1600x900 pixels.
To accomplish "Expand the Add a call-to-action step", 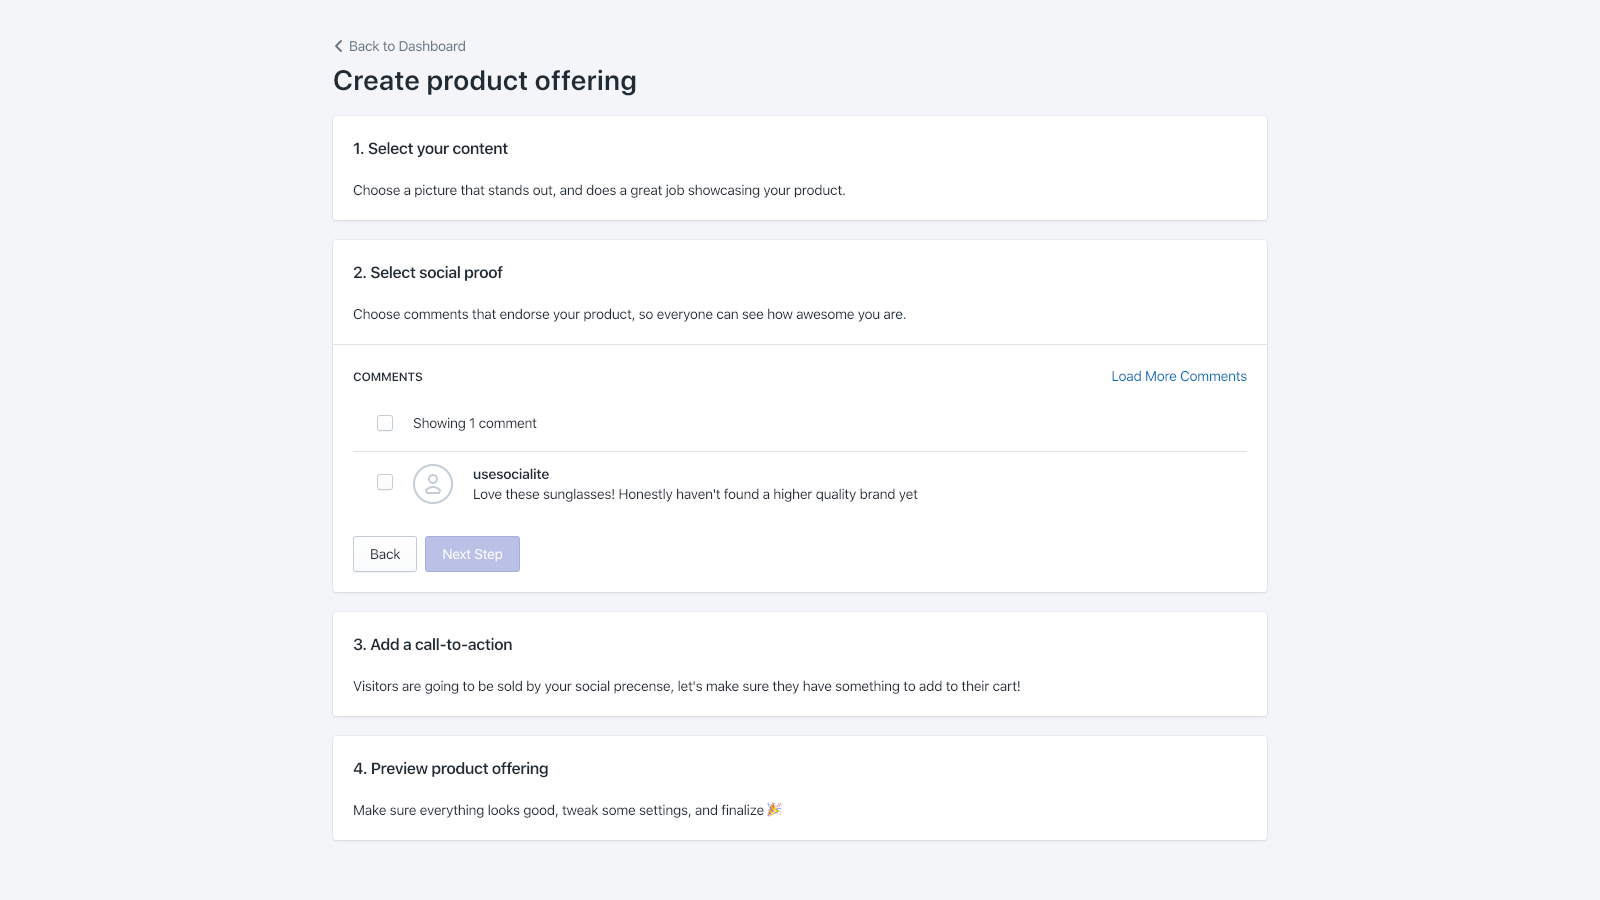I will 432,645.
